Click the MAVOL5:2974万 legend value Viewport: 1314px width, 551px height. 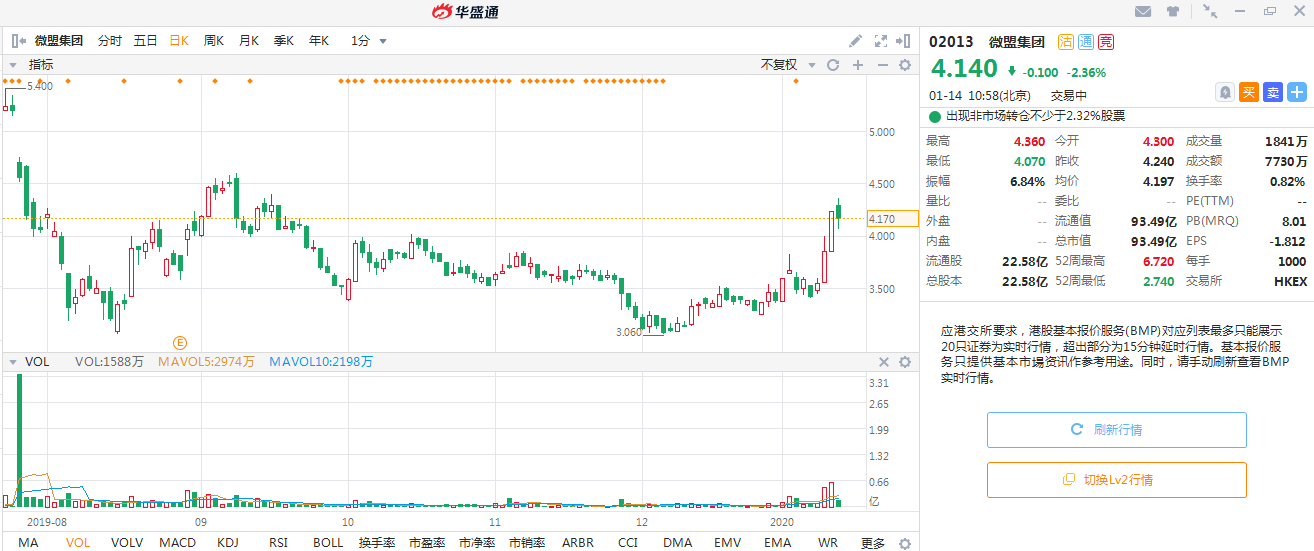(207, 362)
